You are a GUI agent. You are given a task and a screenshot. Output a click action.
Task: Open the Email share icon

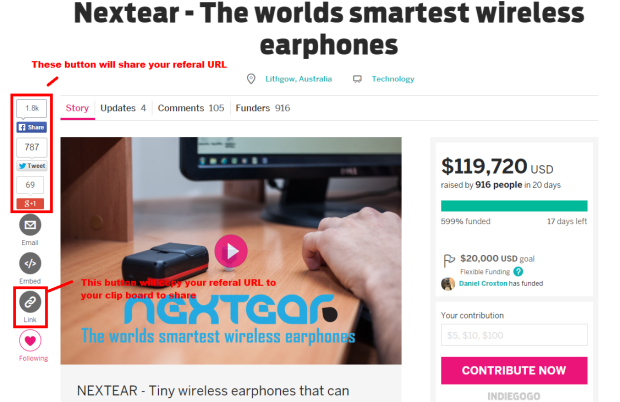pos(30,225)
